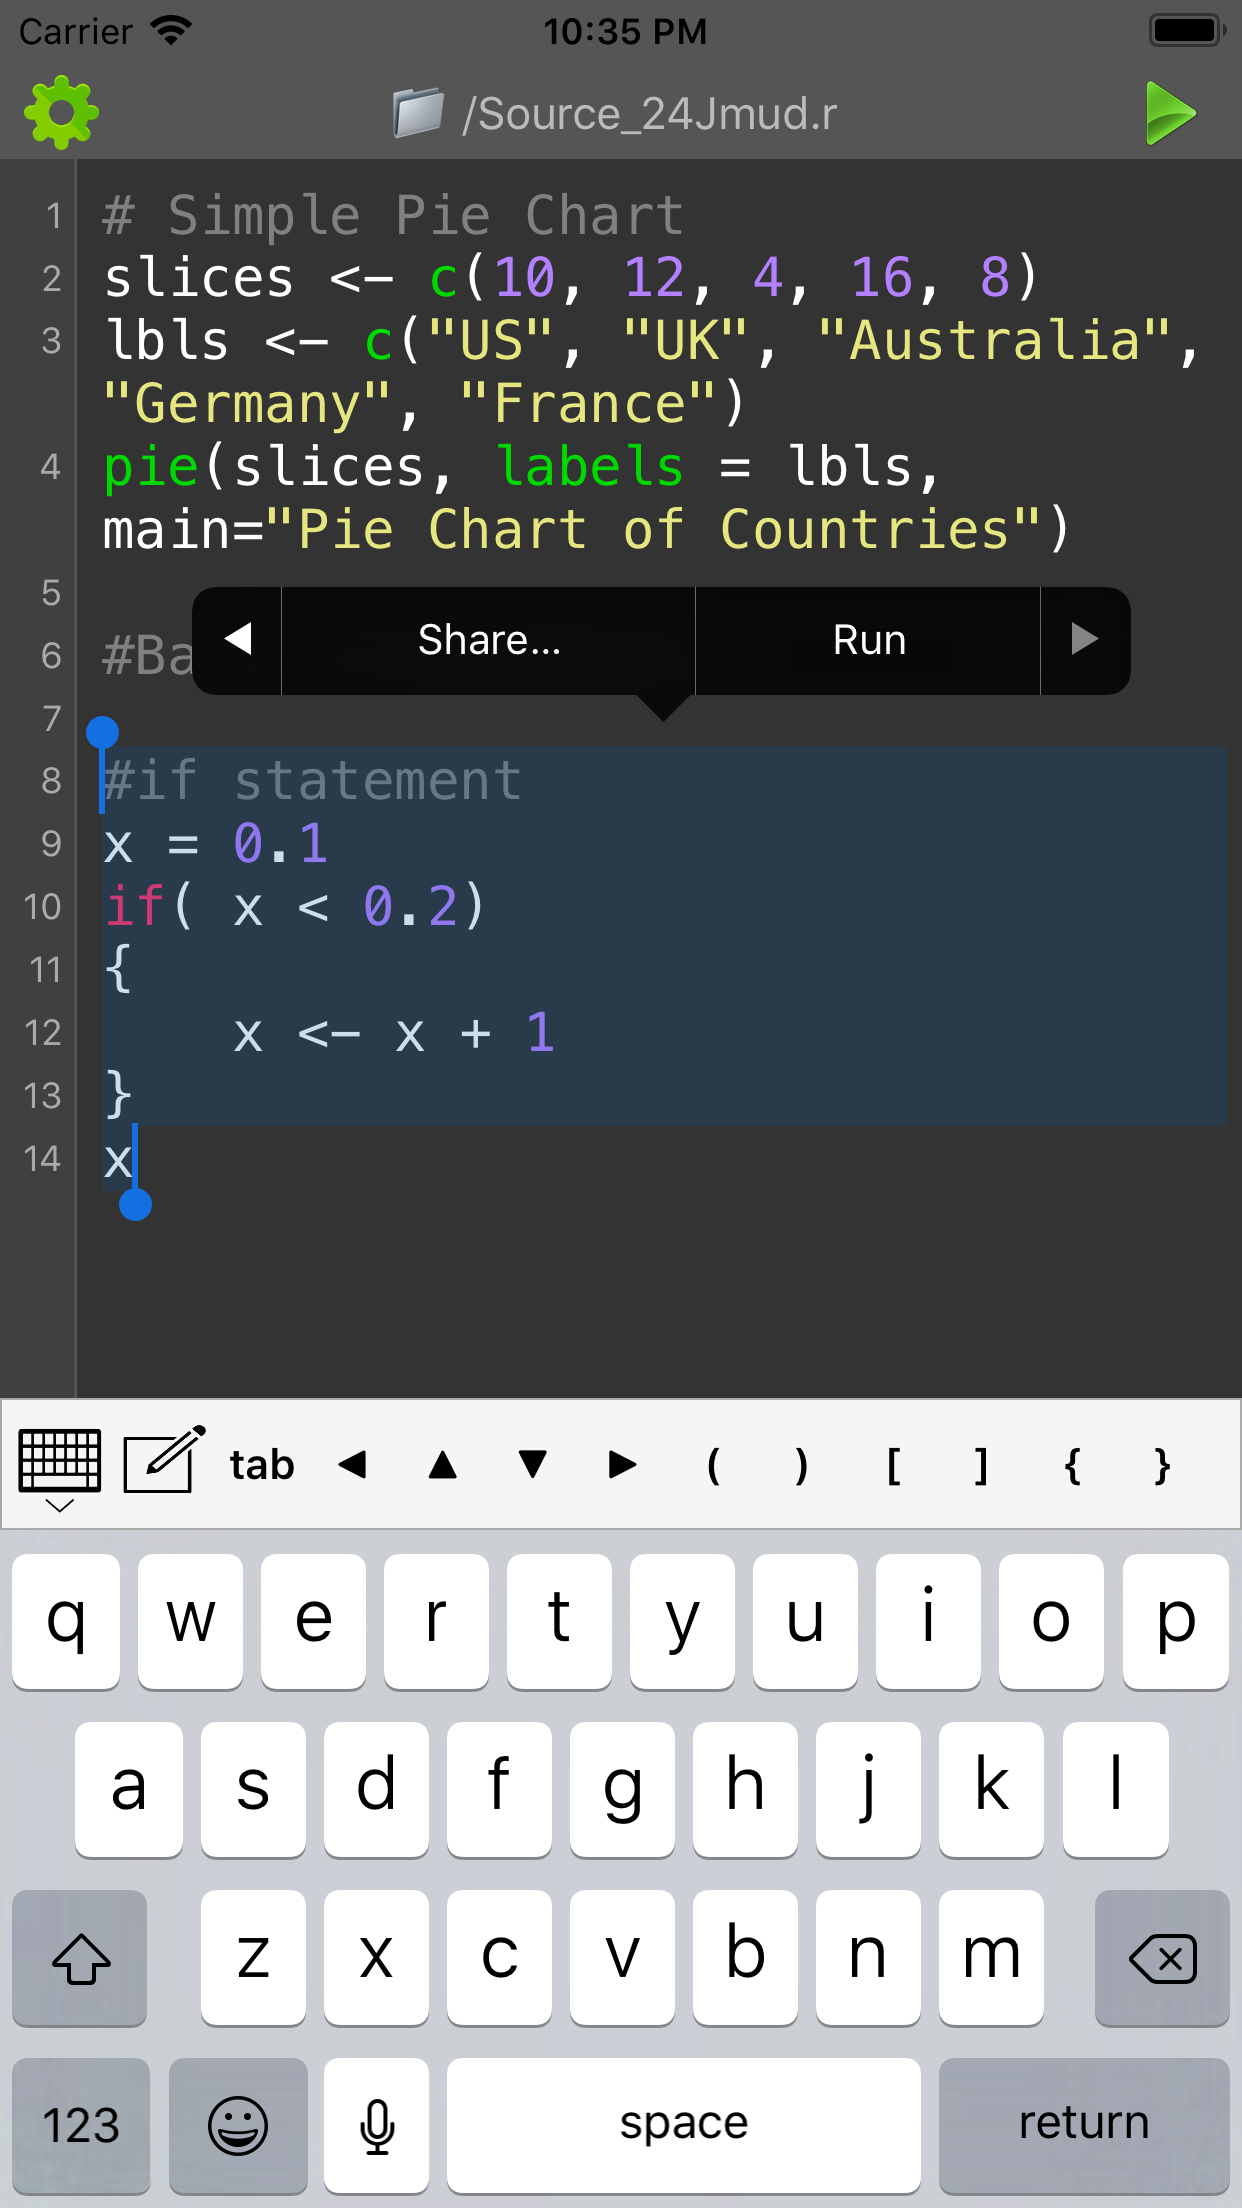1242x2208 pixels.
Task: Insert a closing square bracket from the toolbar
Action: point(981,1466)
